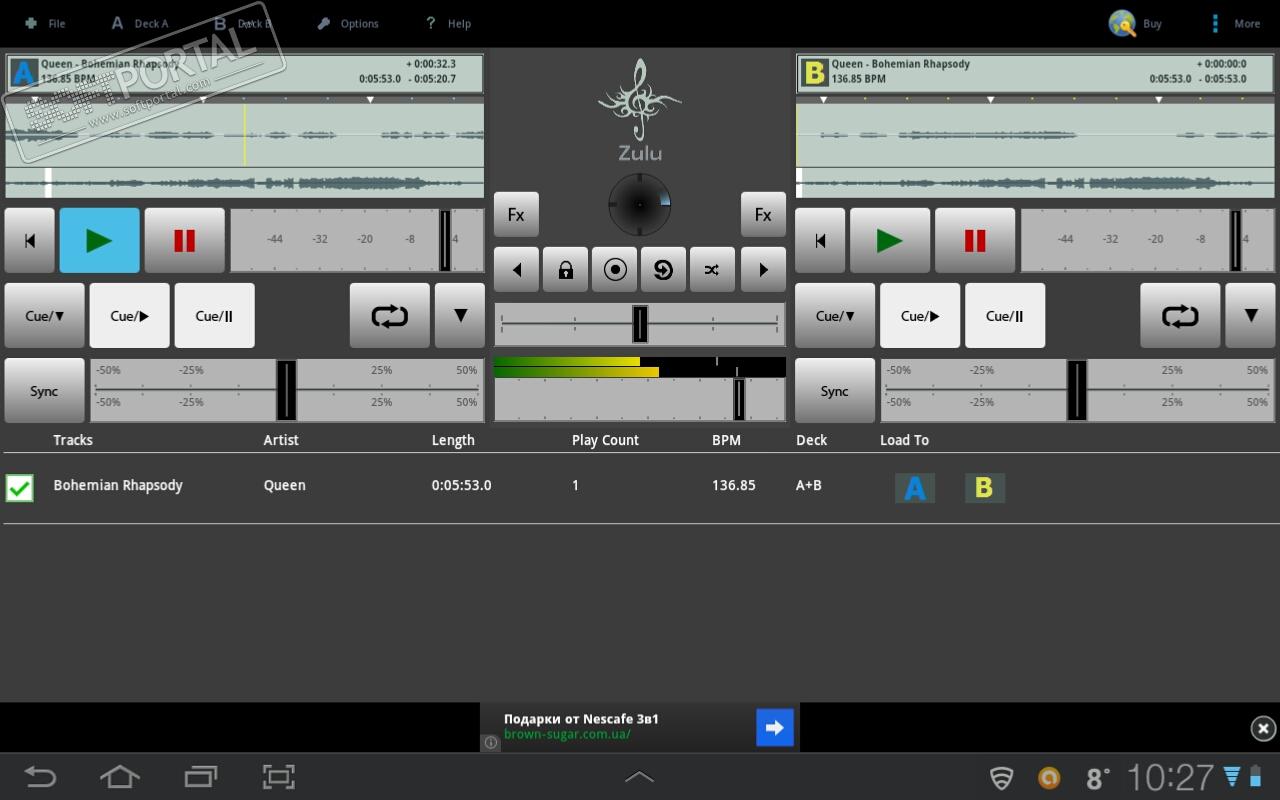1280x800 pixels.
Task: Play Deck B with the green play button
Action: point(890,241)
